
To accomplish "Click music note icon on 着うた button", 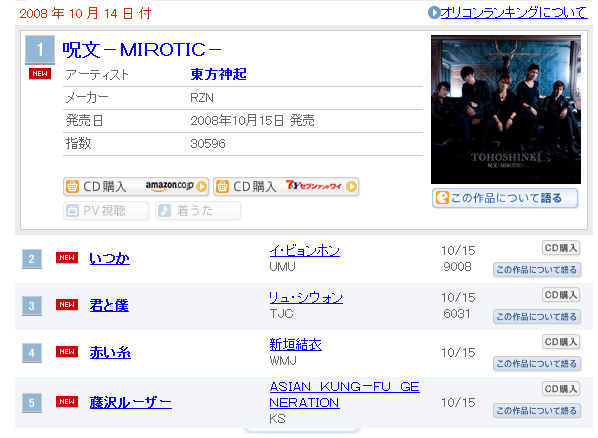I will [x=164, y=211].
